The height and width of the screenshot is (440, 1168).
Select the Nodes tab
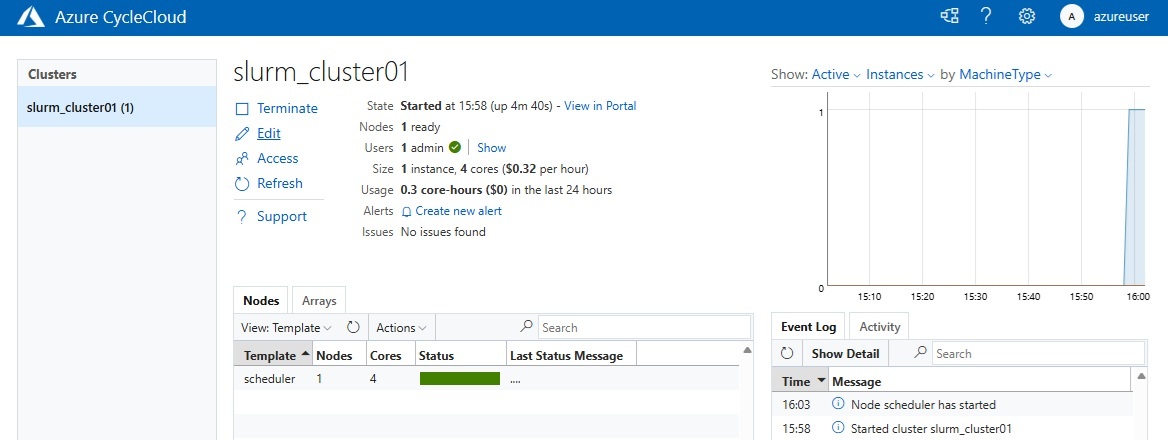click(261, 301)
